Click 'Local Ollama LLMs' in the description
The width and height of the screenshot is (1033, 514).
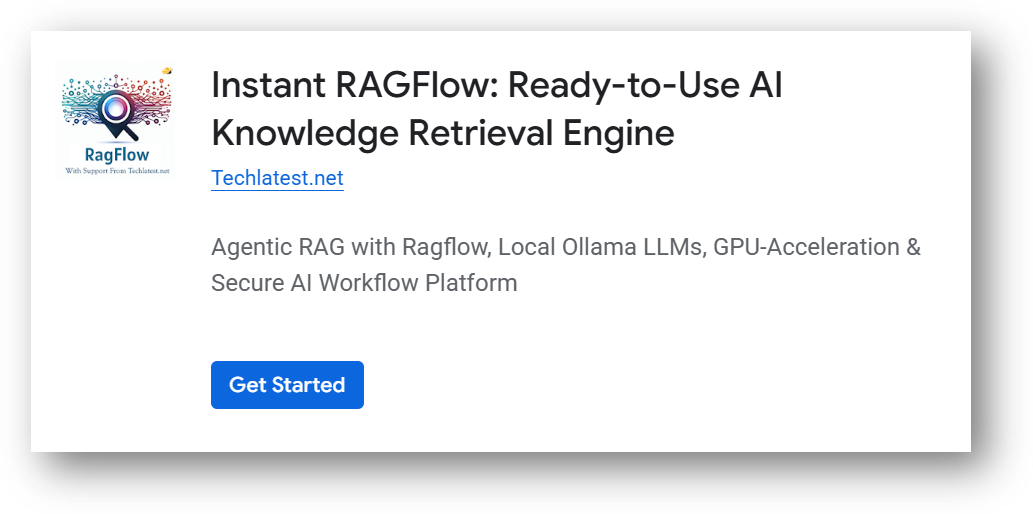(600, 246)
